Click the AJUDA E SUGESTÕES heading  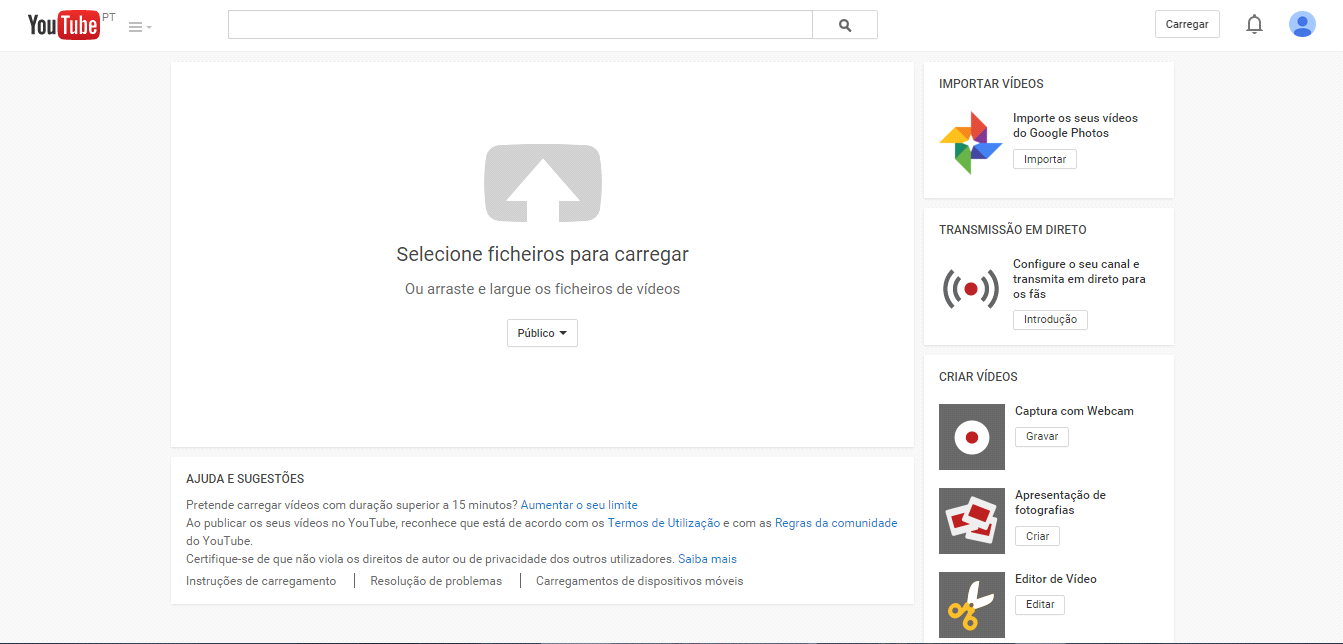coord(245,479)
